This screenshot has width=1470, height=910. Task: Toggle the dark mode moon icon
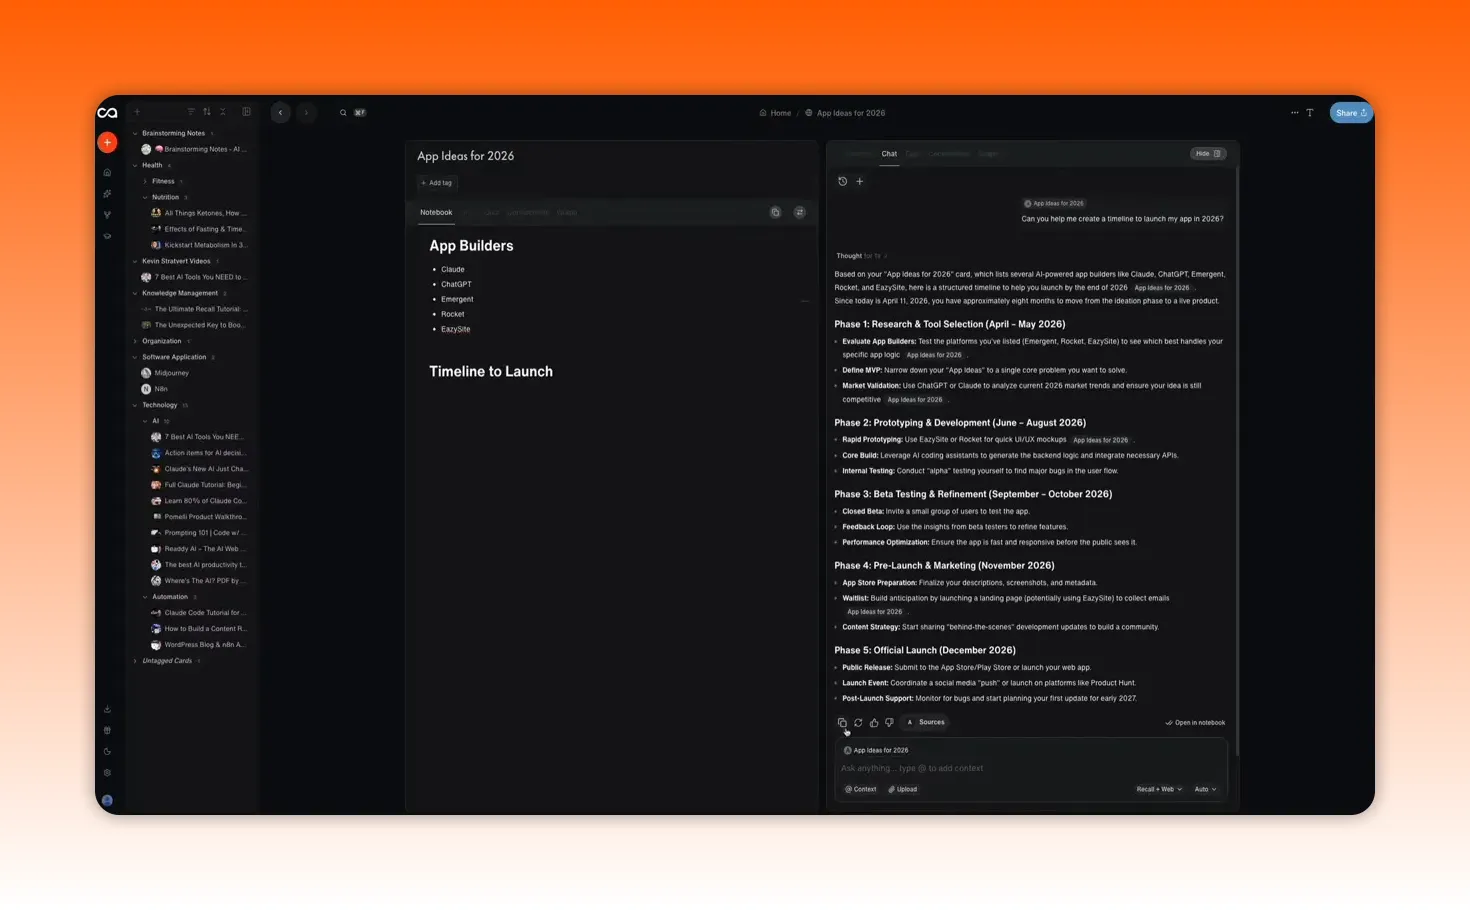tap(107, 751)
